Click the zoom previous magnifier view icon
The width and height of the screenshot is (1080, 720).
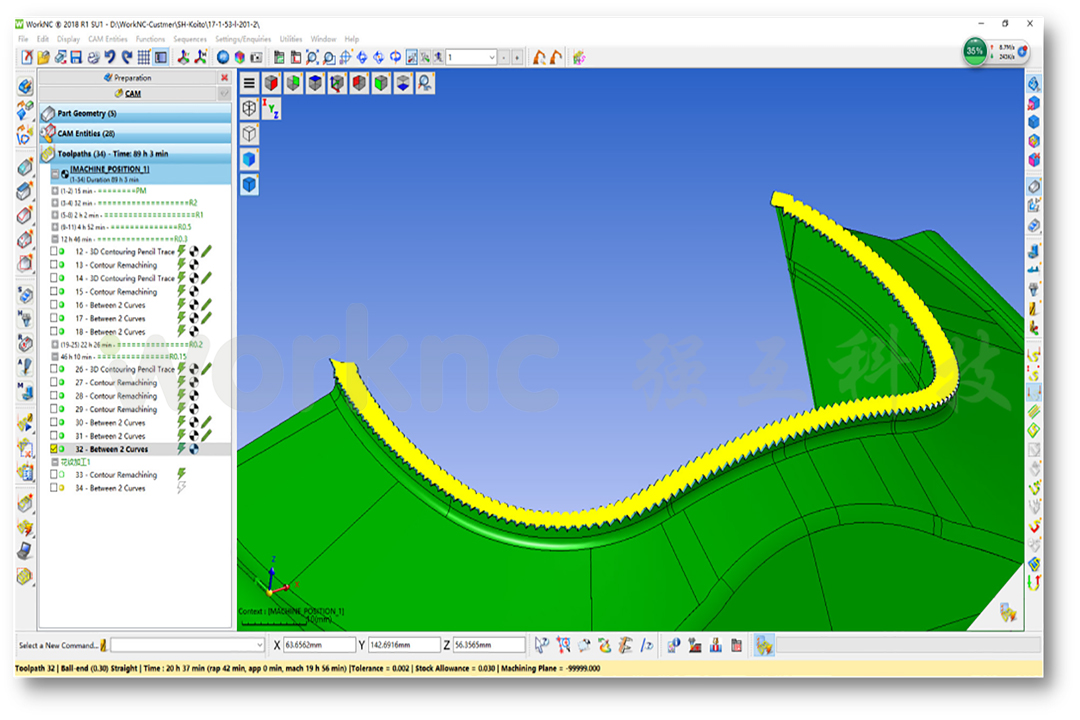coord(425,83)
